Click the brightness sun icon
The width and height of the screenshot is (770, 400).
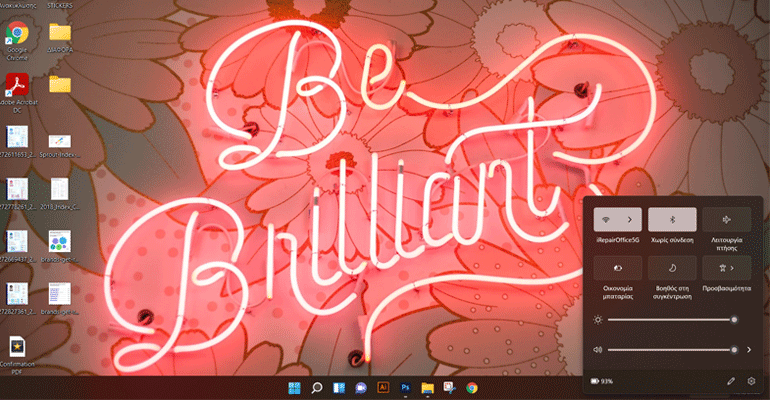[598, 320]
